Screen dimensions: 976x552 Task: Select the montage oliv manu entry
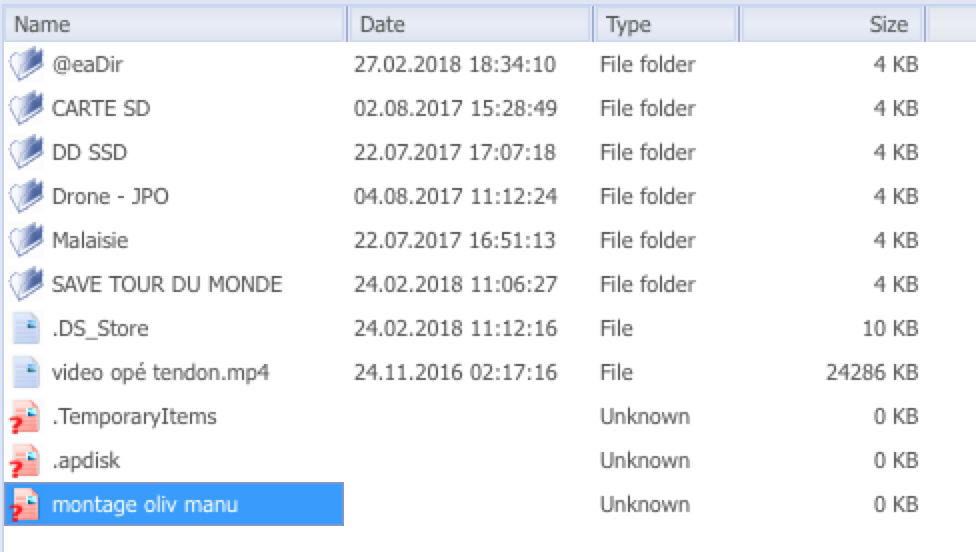click(x=145, y=505)
